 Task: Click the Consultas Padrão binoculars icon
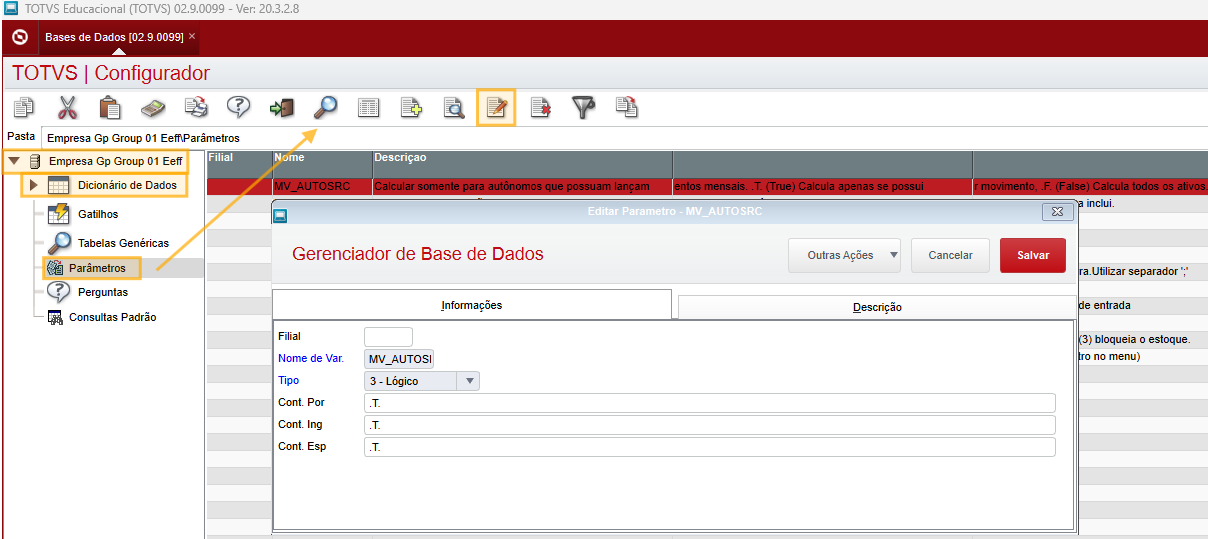click(54, 317)
